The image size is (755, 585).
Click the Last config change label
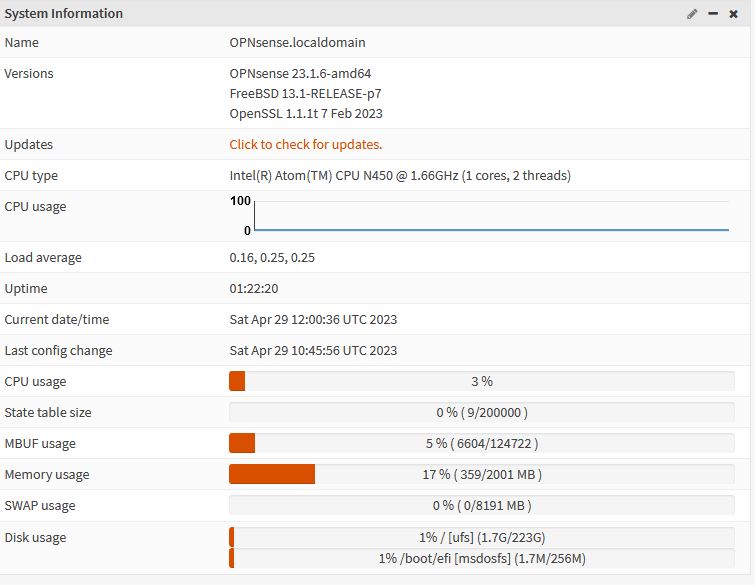(58, 351)
